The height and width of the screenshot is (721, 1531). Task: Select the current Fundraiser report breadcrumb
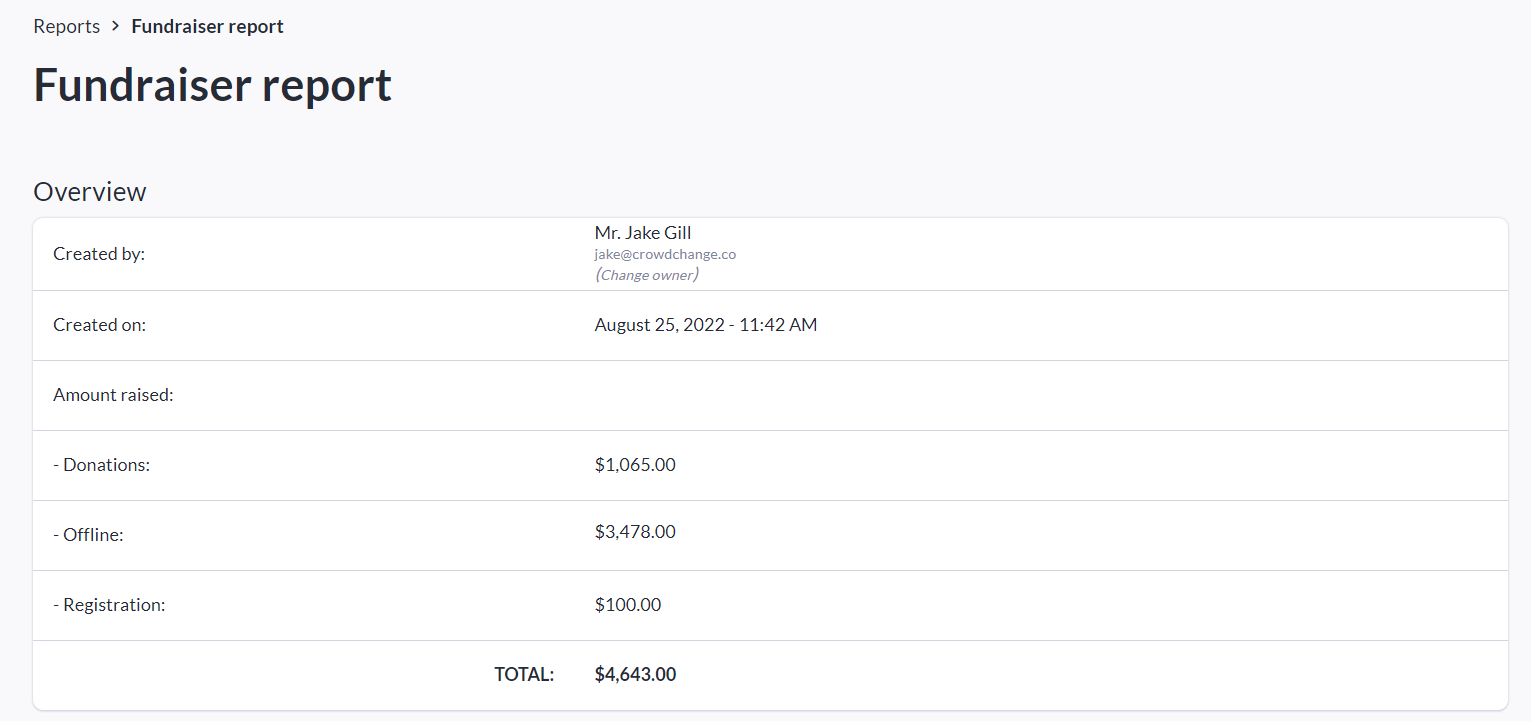pyautogui.click(x=207, y=27)
